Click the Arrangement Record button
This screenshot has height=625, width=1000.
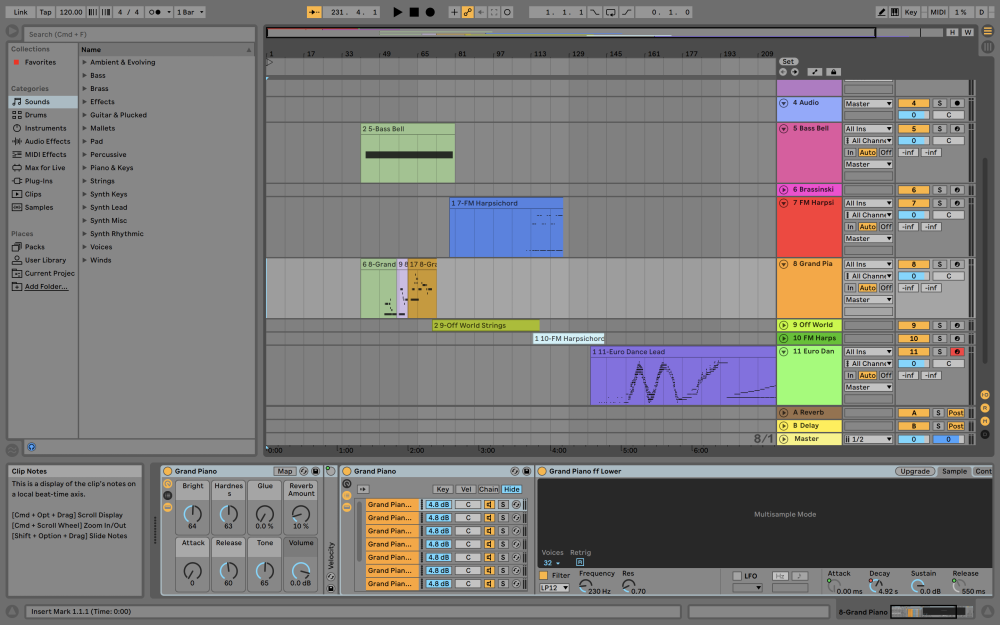click(430, 12)
